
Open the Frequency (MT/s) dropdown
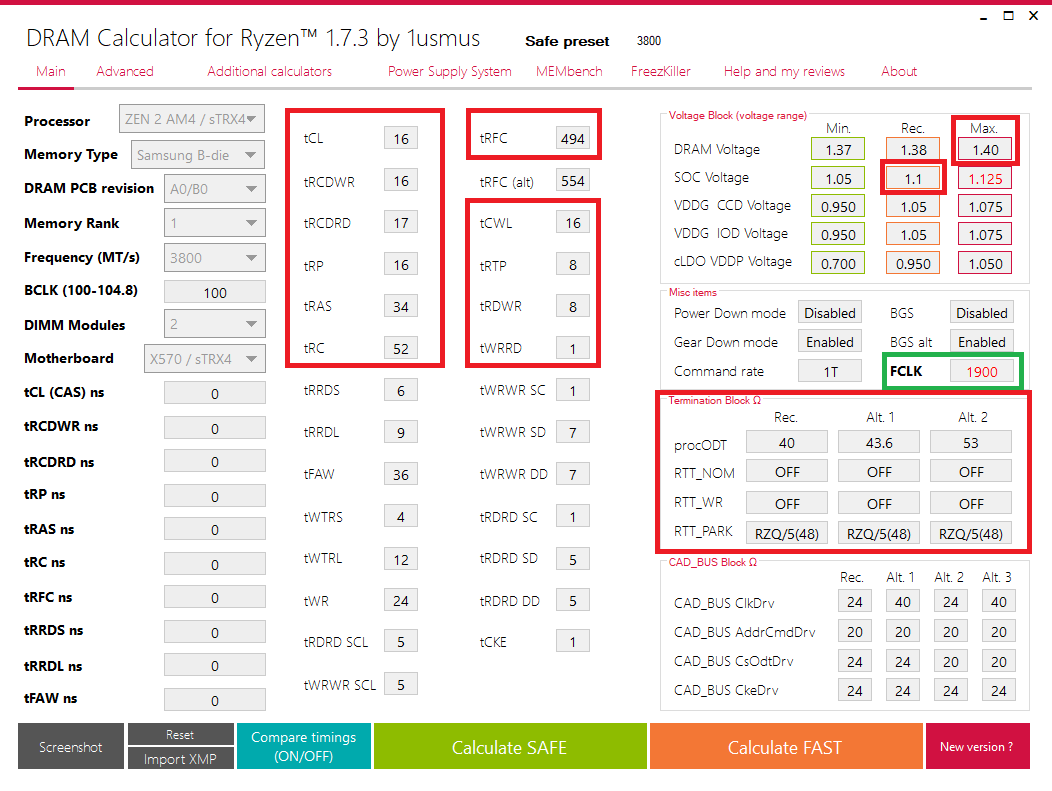tap(214, 257)
